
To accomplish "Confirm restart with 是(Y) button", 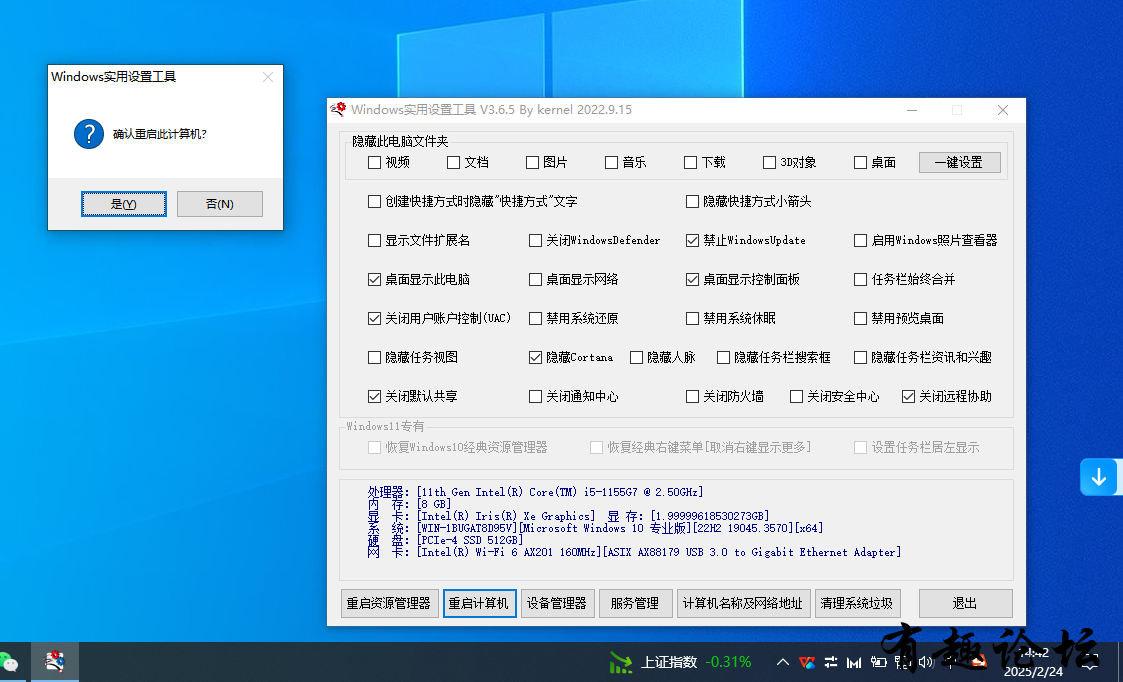I will (x=124, y=203).
